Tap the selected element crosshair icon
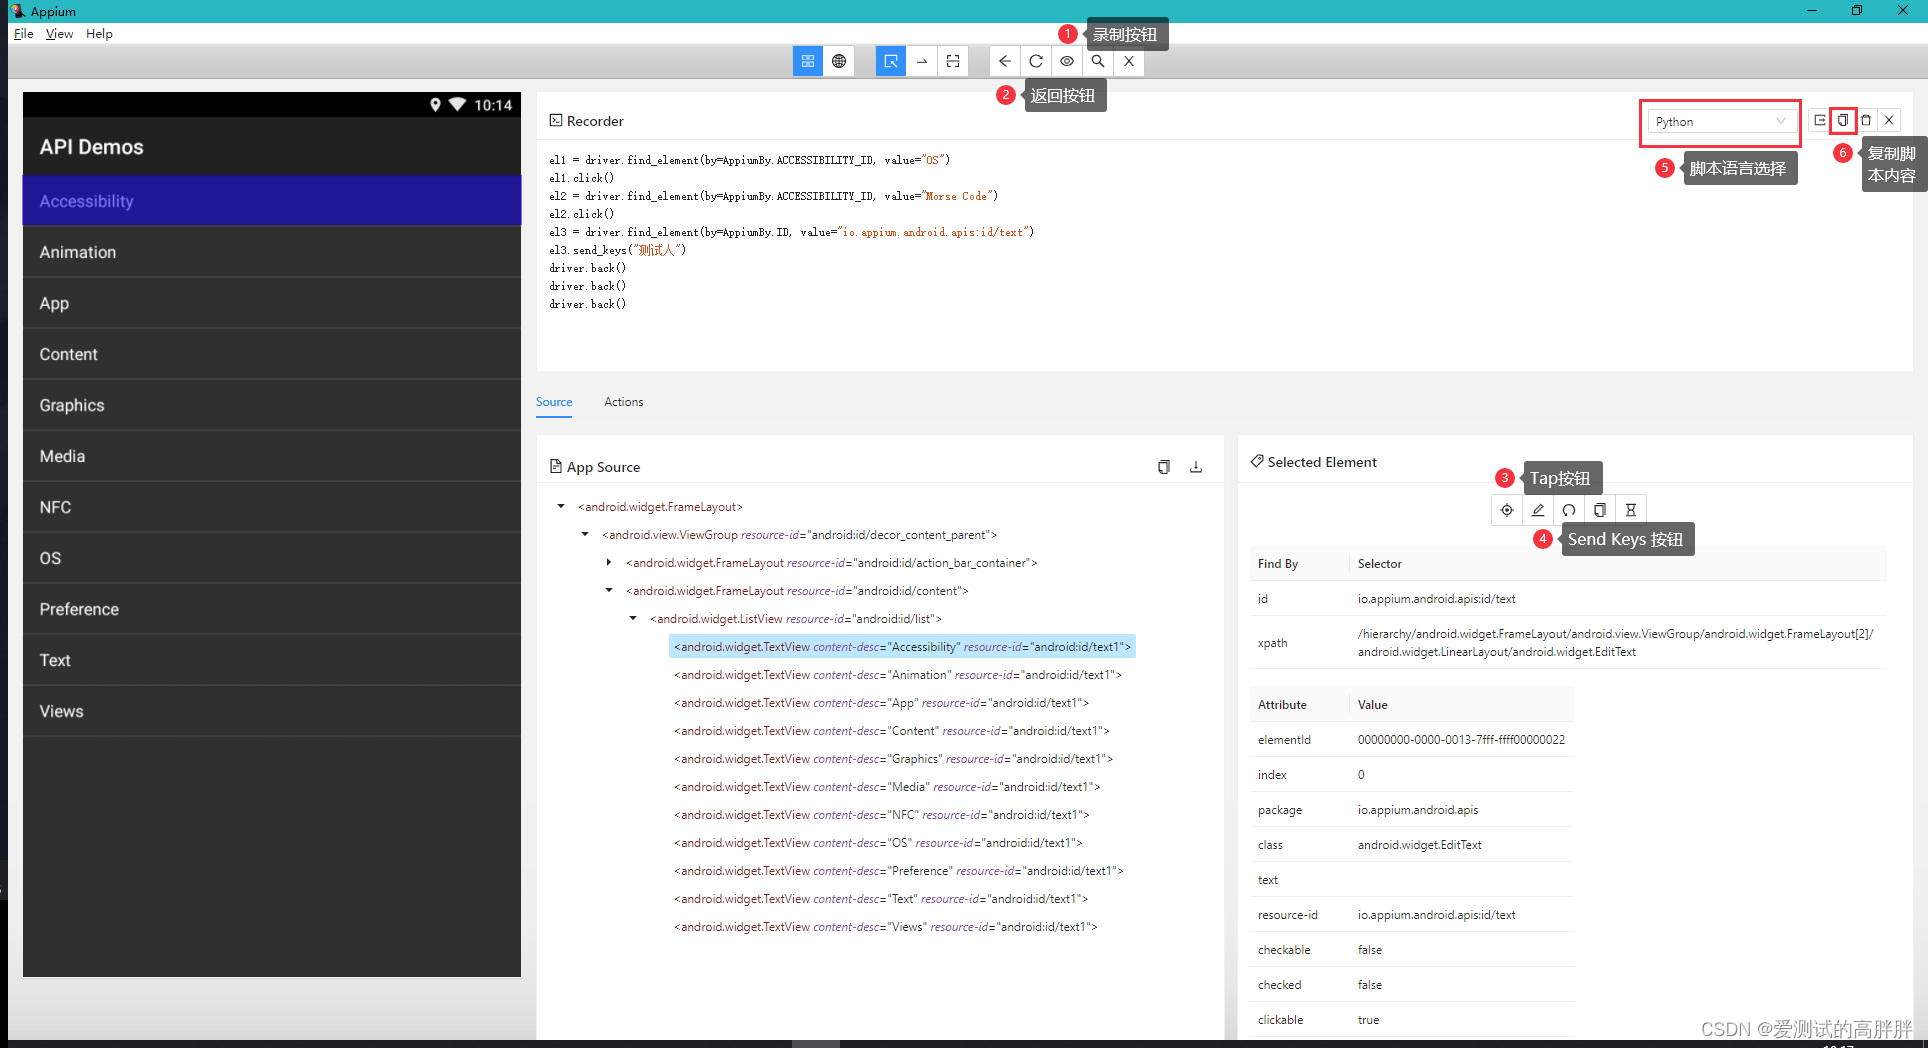The height and width of the screenshot is (1048, 1928). 1507,510
